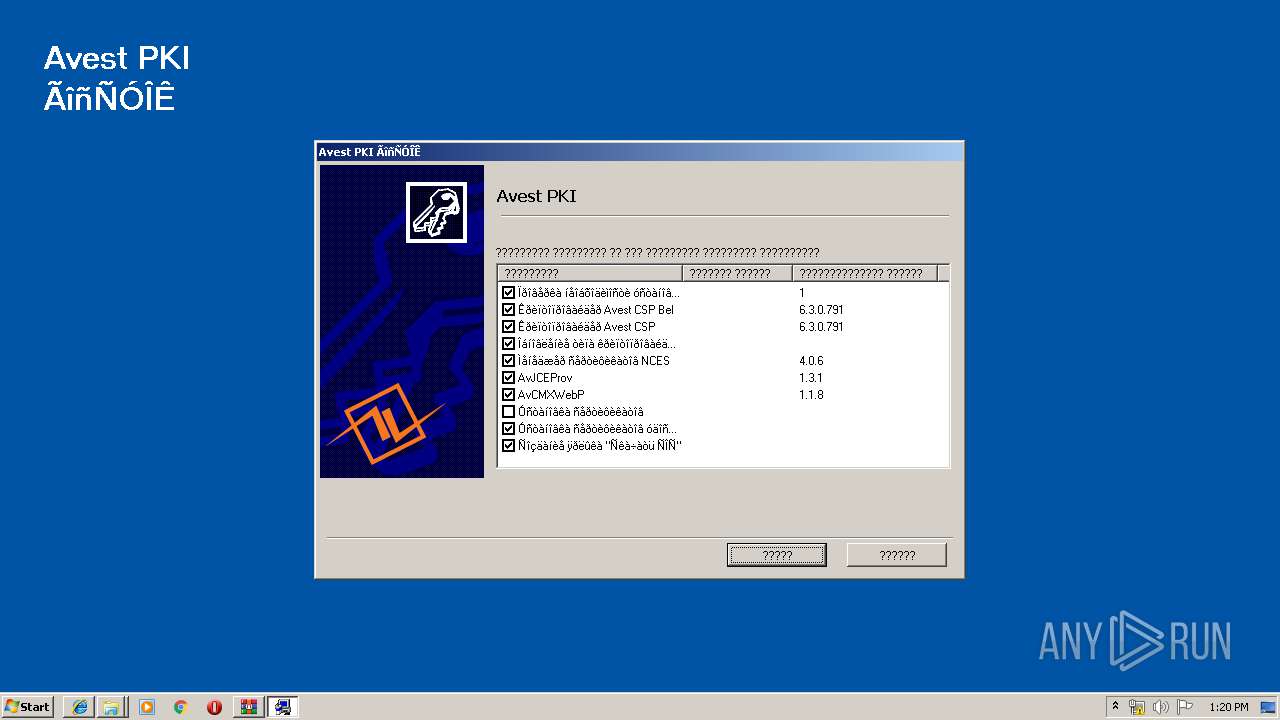Select the AvCMXWebP row label
Screen dimensions: 1280x720
pos(551,395)
